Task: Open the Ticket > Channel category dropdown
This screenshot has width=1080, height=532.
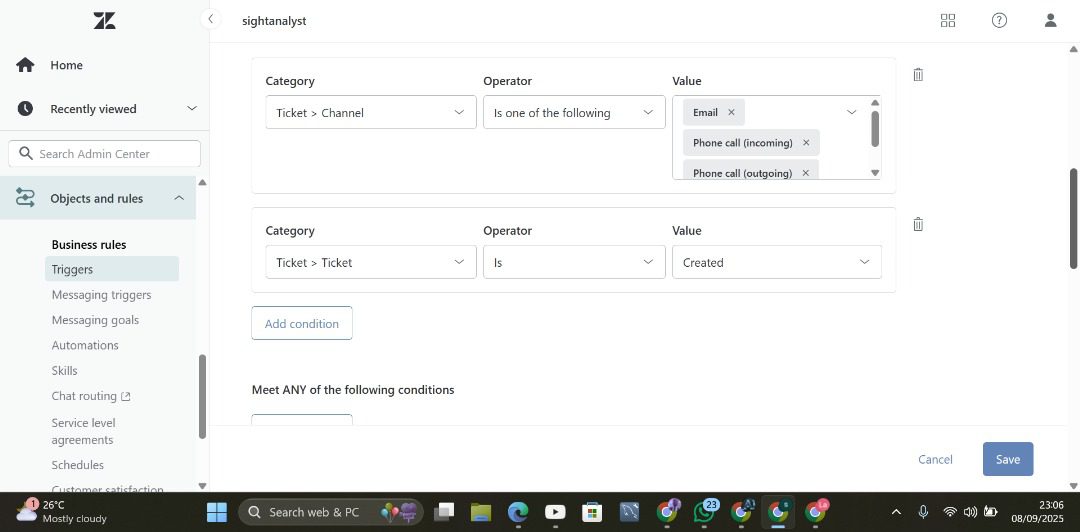Action: 370,113
